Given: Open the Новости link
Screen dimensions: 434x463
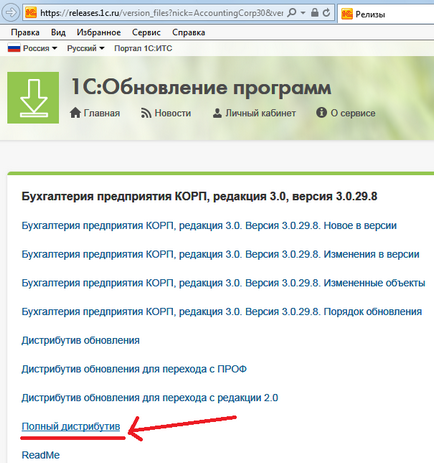Looking at the screenshot, I should [173, 113].
